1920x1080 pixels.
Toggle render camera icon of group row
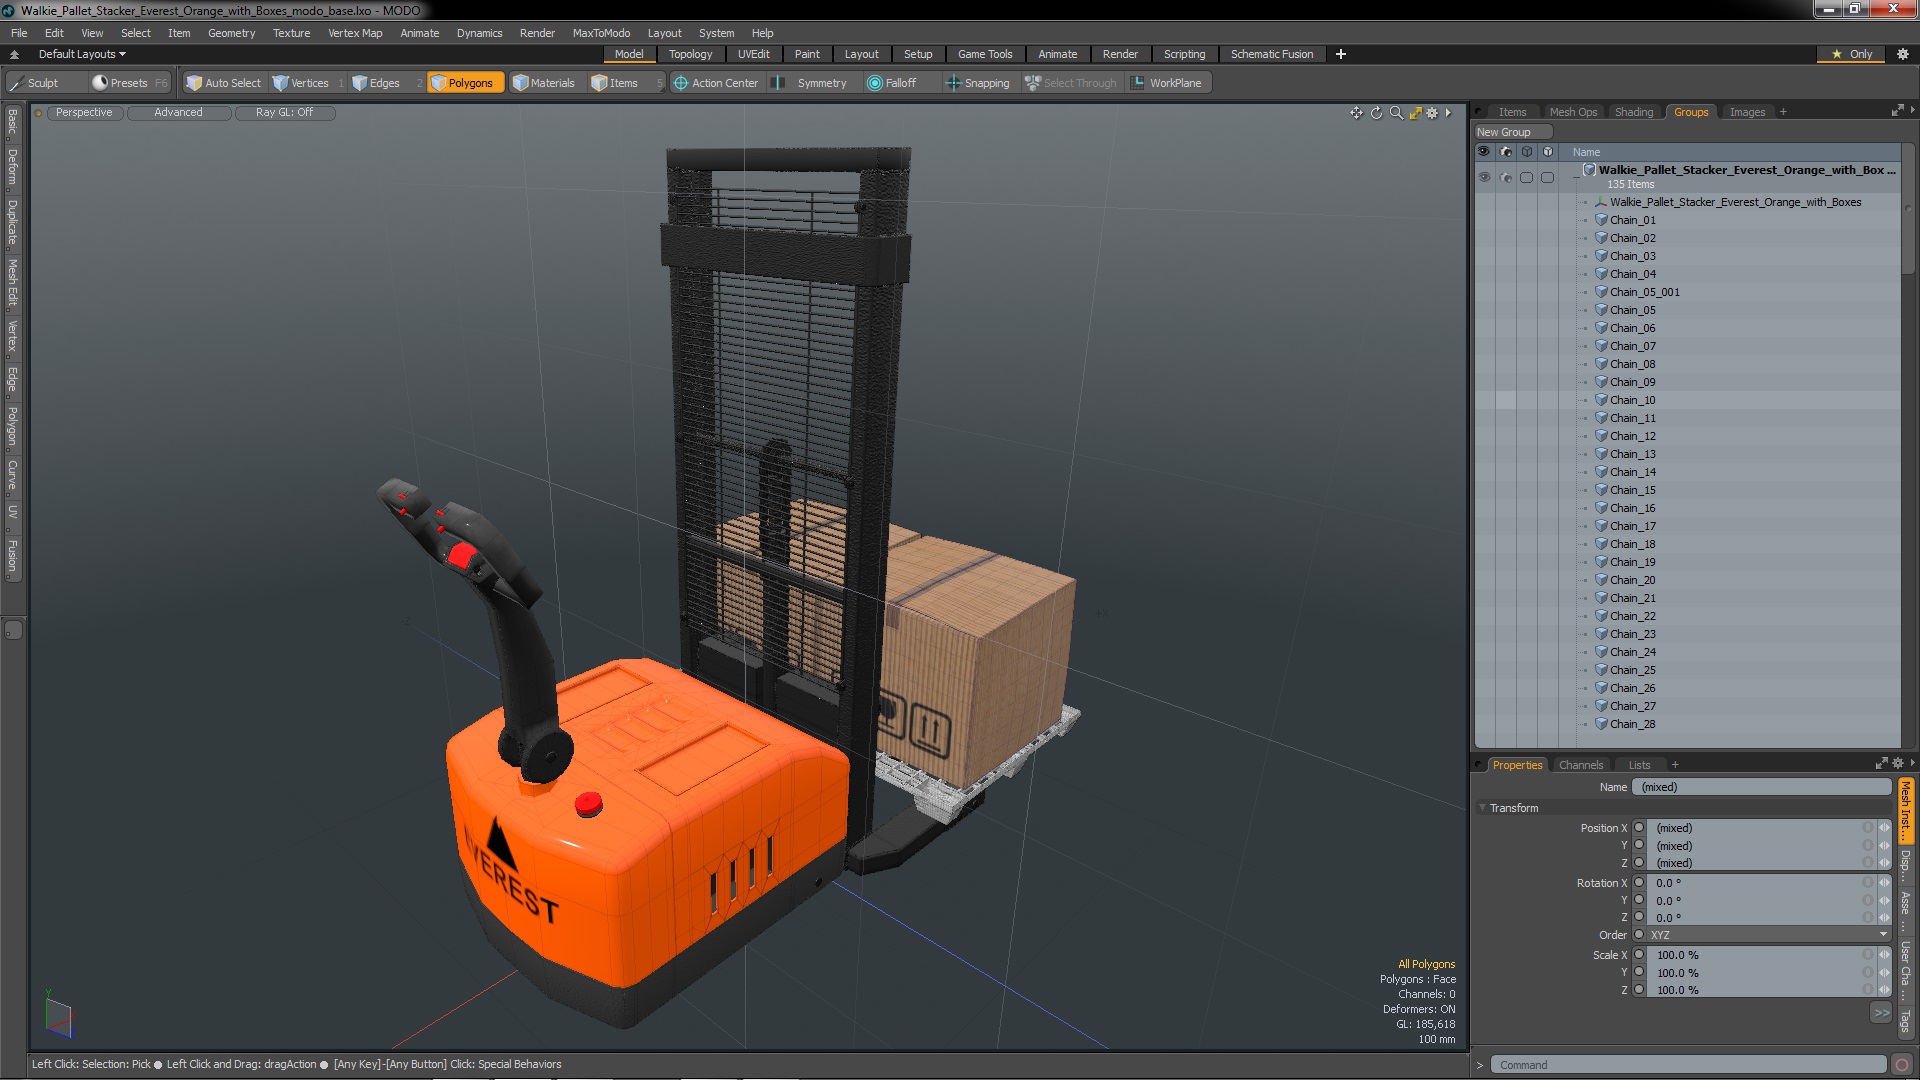click(x=1506, y=177)
